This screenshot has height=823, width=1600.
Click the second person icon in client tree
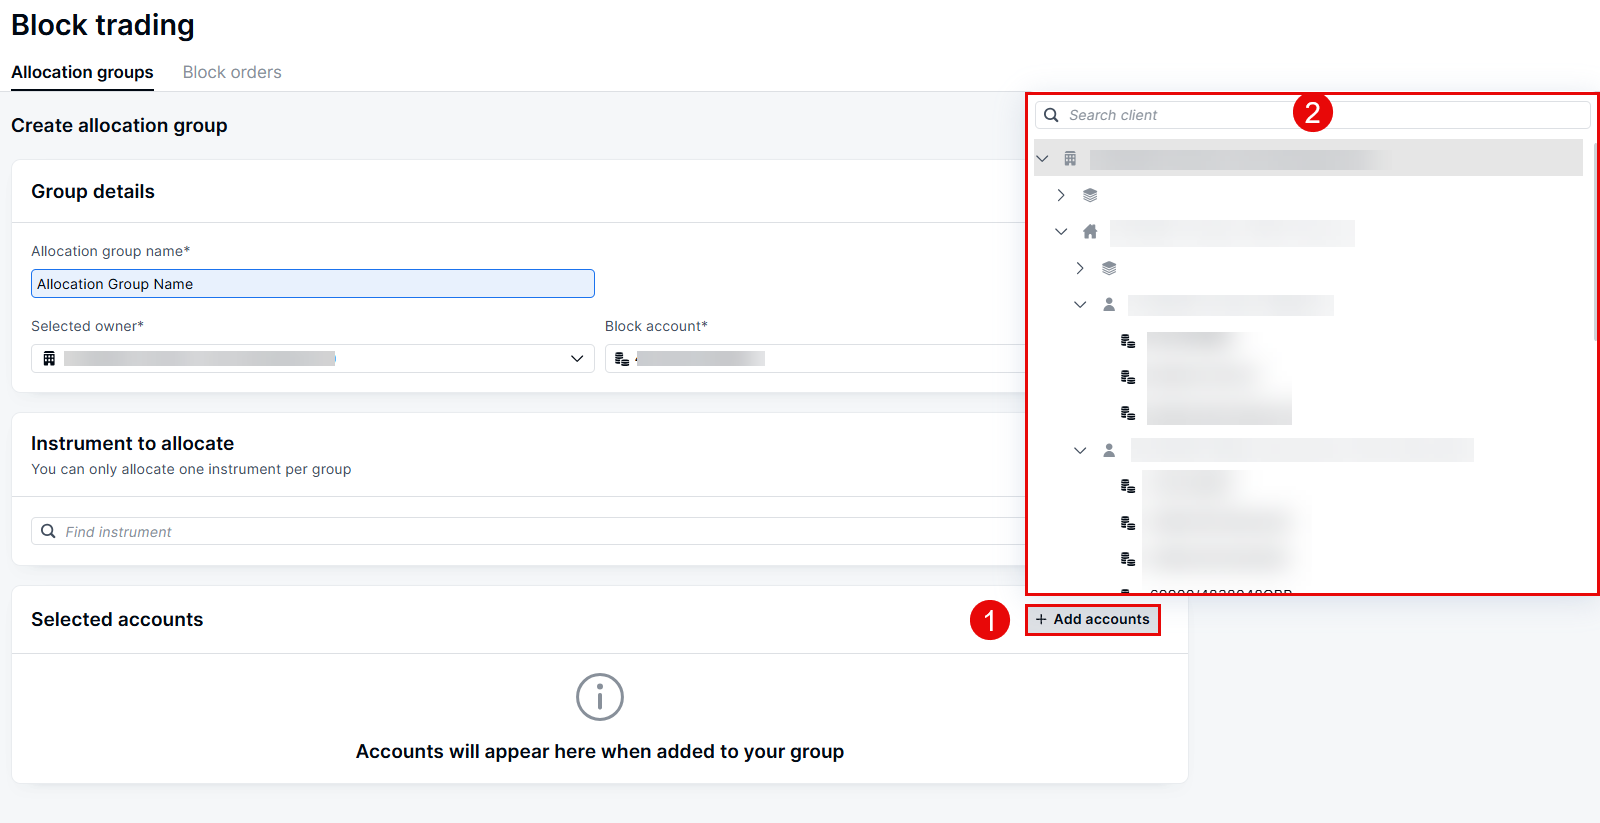click(x=1109, y=451)
